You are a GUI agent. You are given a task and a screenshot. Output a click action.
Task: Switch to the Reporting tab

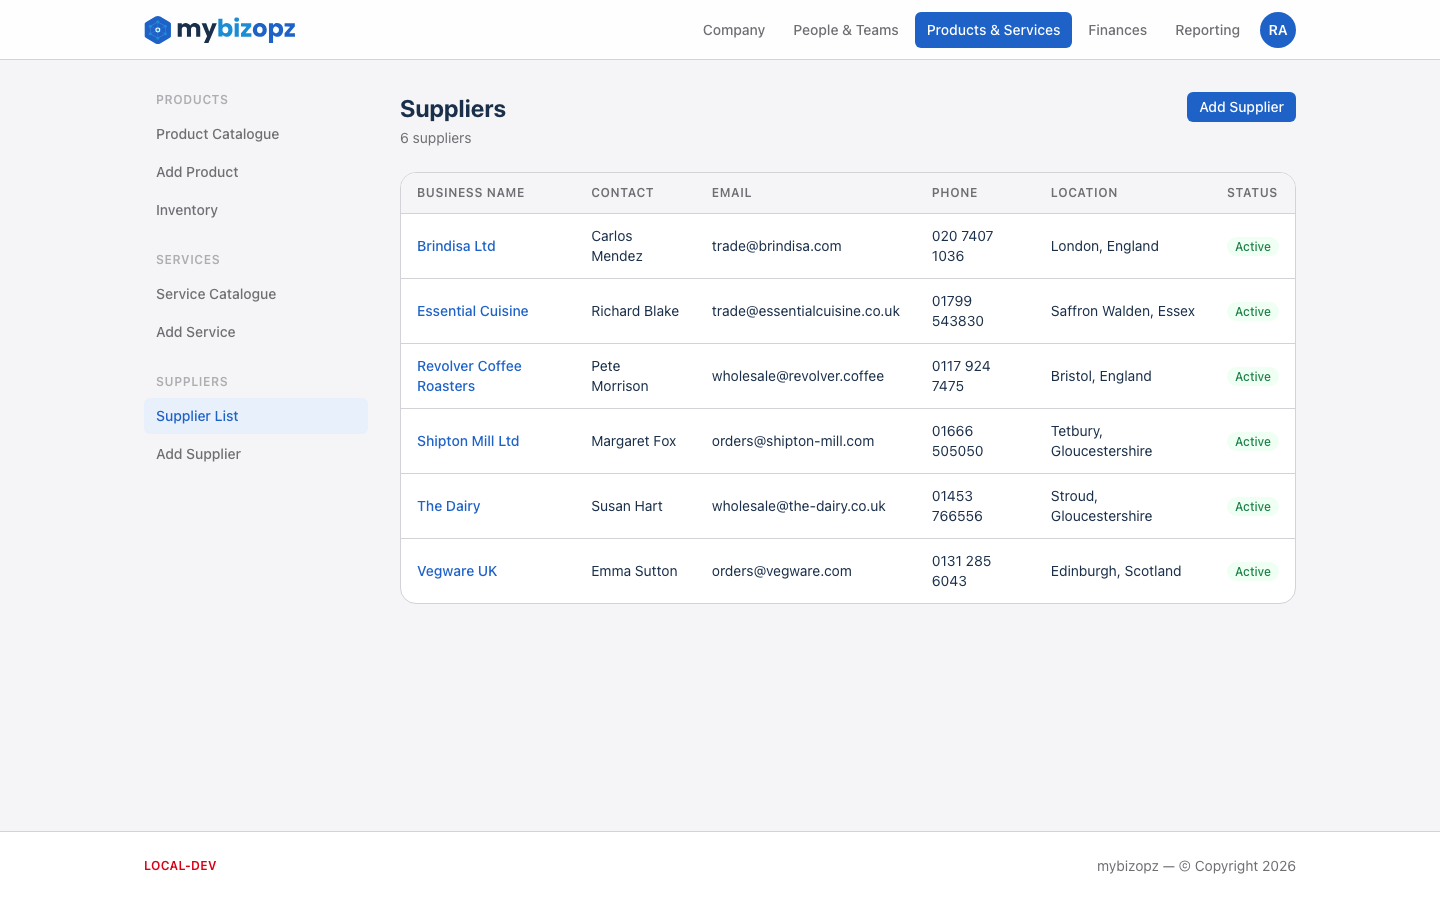click(x=1207, y=30)
